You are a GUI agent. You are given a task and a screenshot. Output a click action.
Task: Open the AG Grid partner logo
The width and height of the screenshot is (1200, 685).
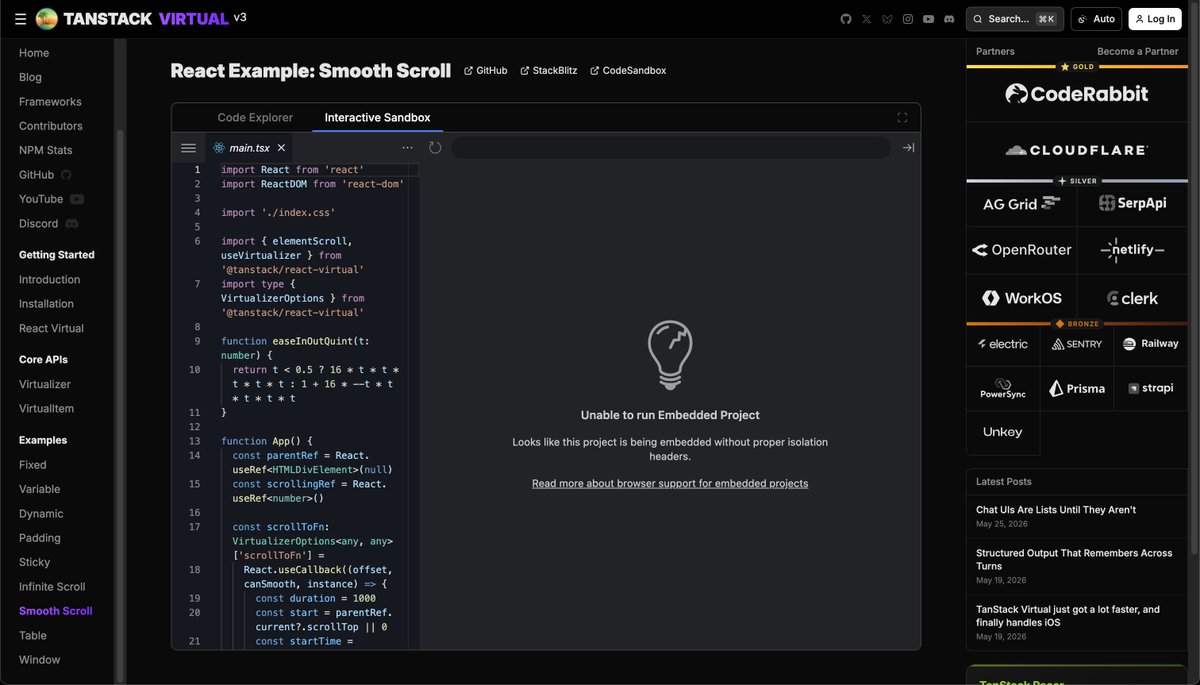1021,203
